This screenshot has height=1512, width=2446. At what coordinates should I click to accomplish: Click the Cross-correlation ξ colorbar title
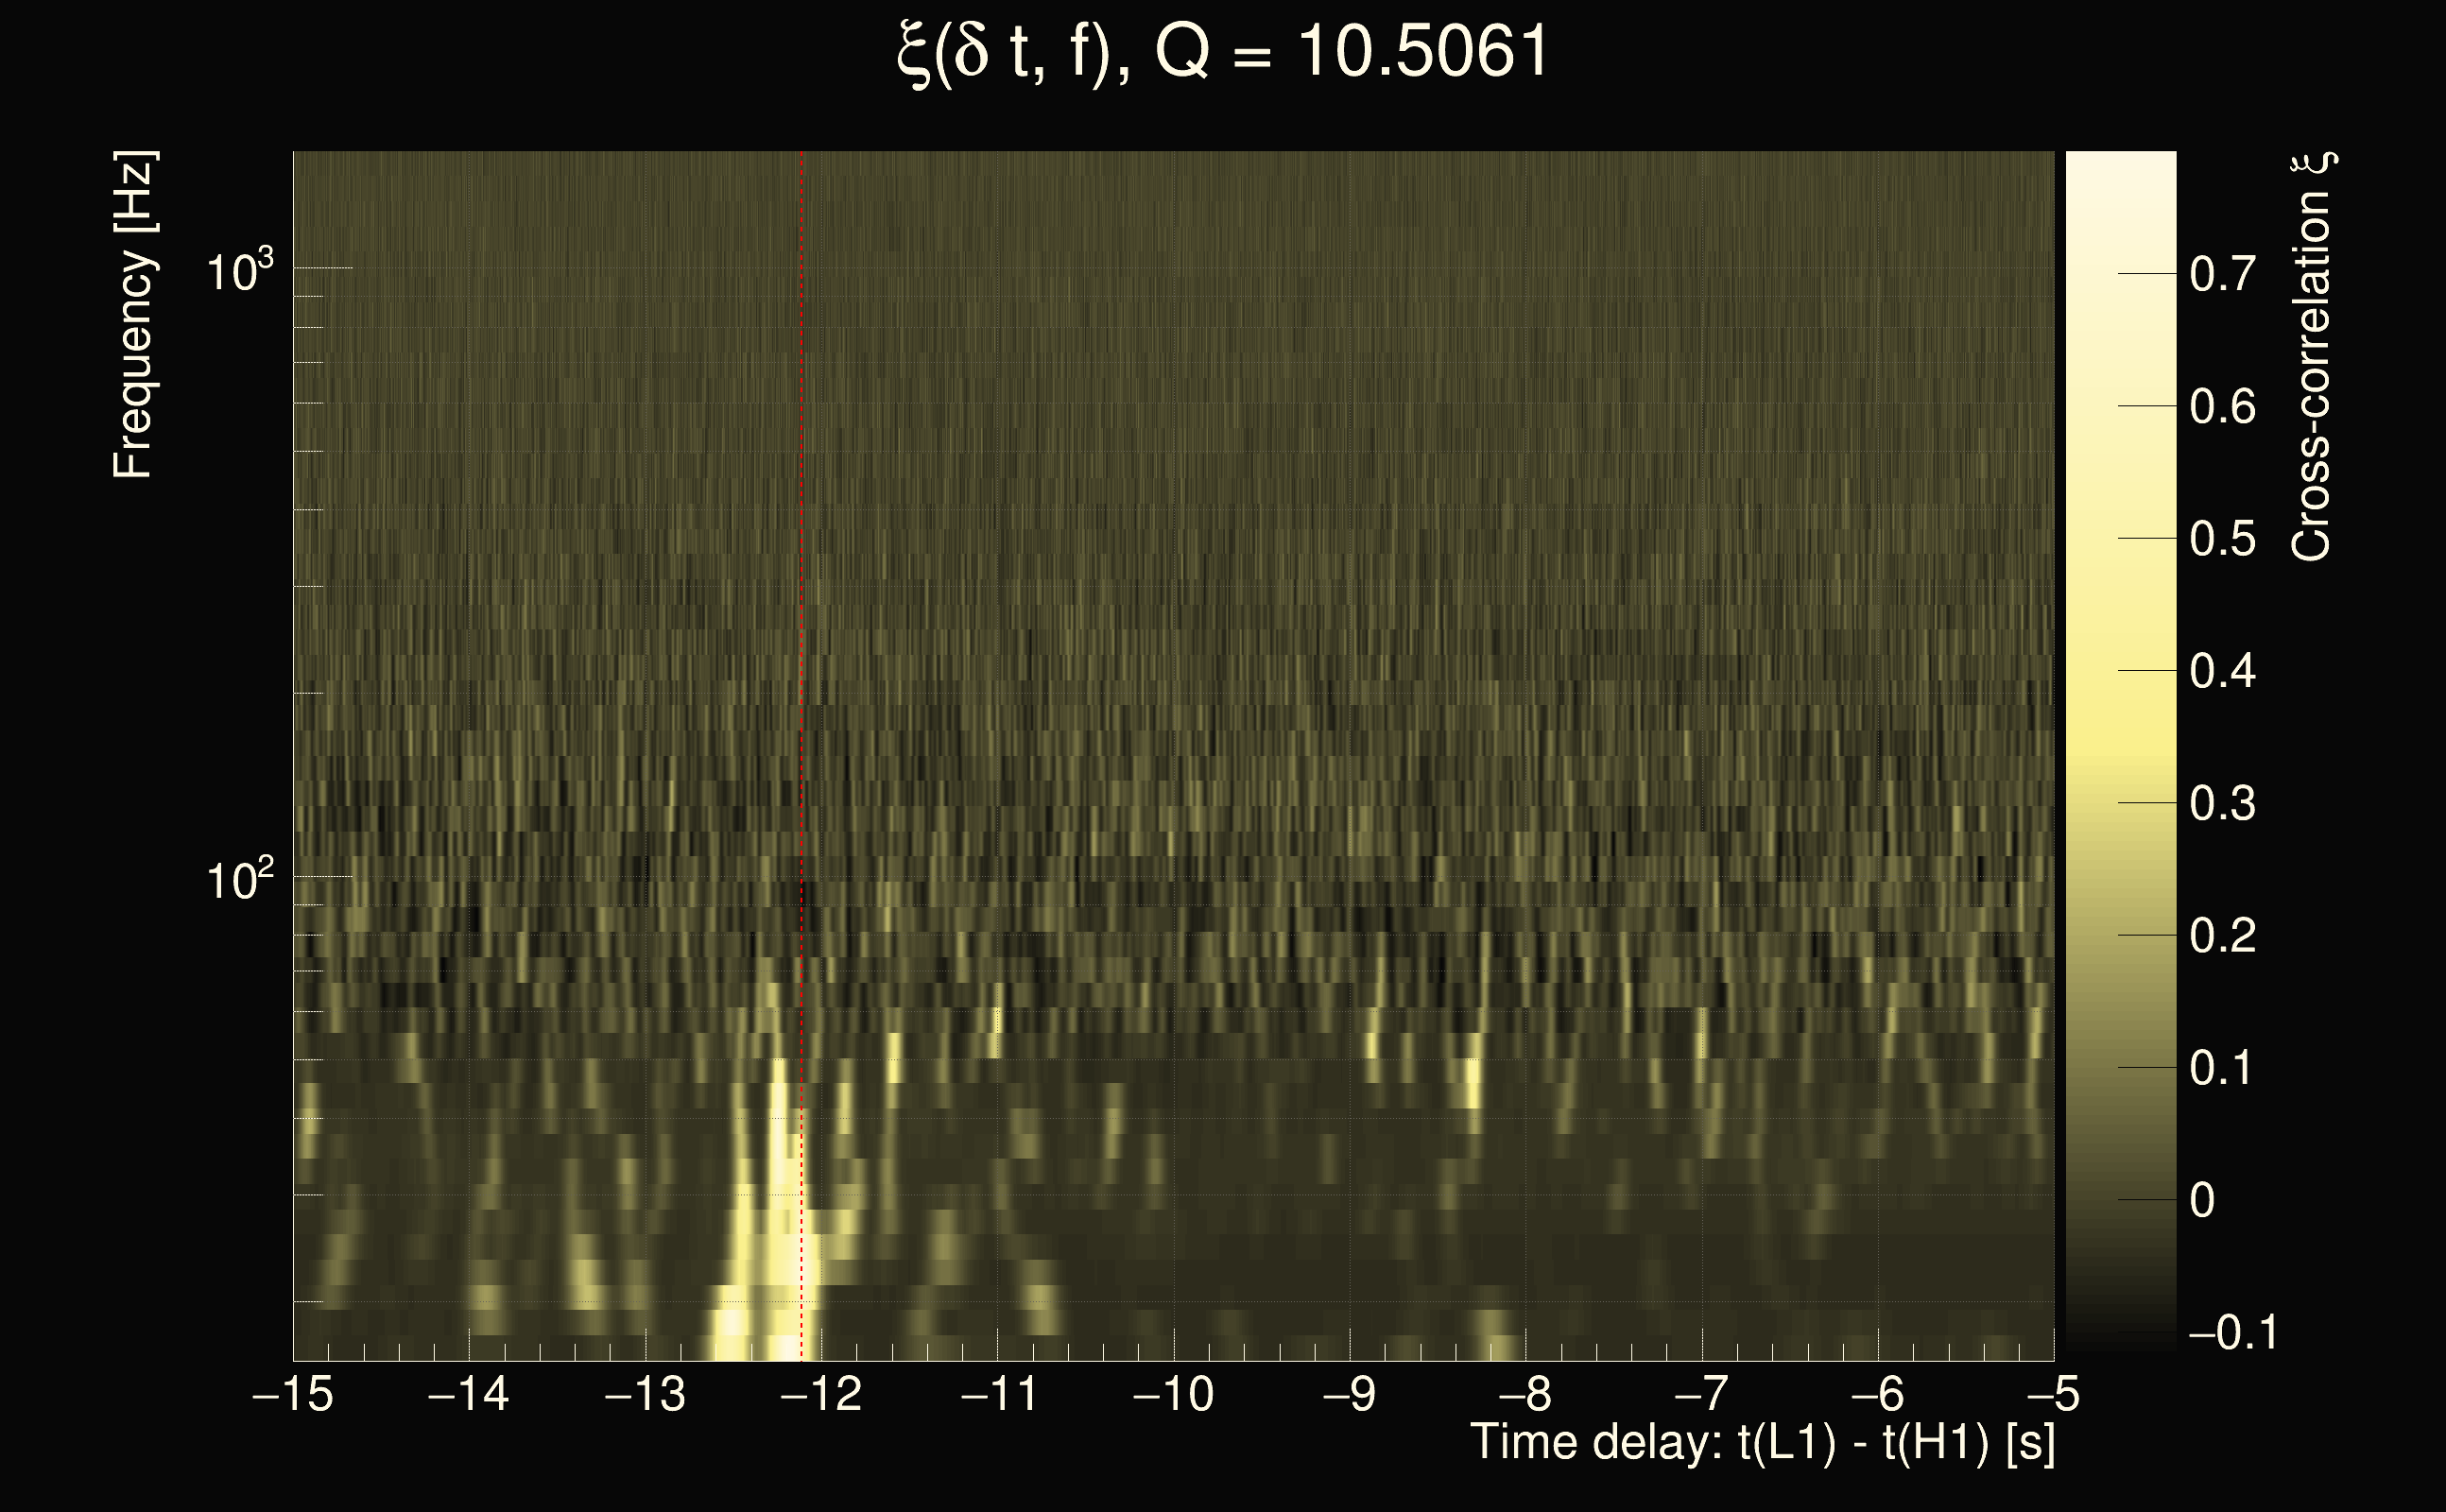coord(2311,357)
